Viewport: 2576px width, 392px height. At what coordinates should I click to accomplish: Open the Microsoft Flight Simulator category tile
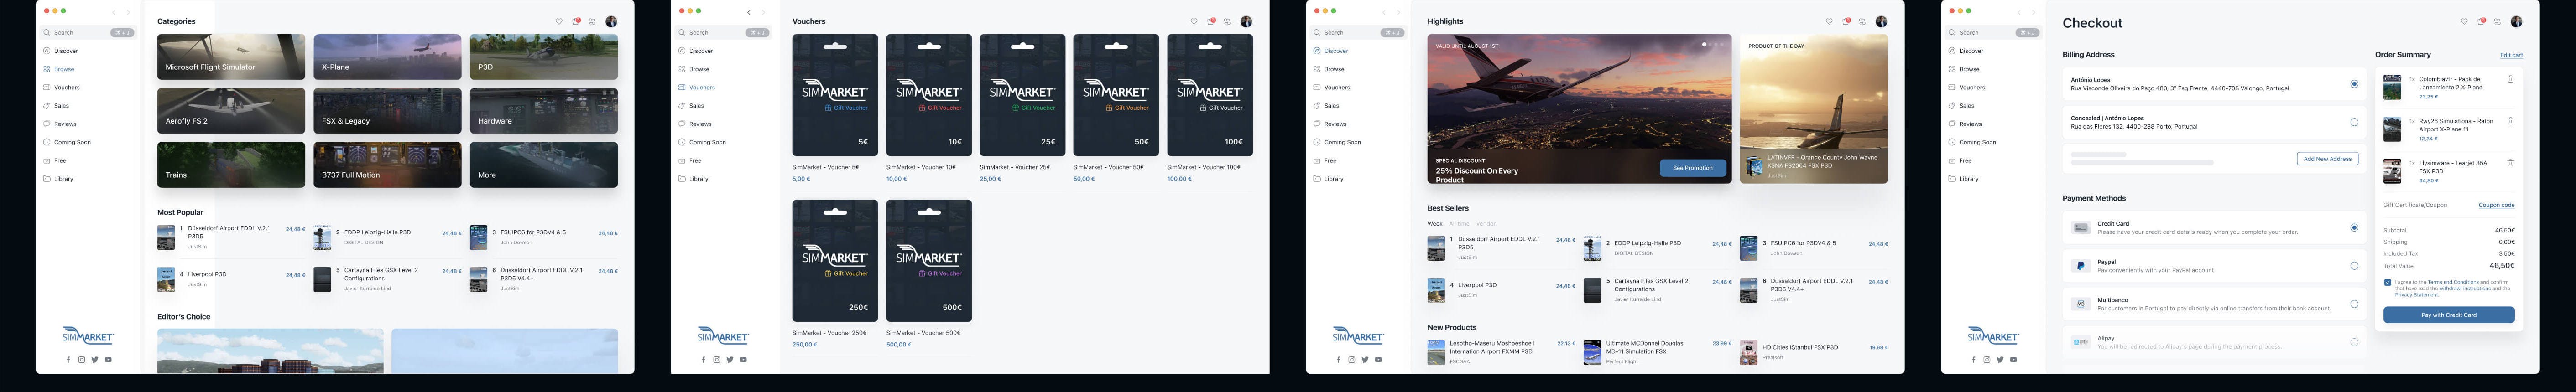tap(231, 57)
